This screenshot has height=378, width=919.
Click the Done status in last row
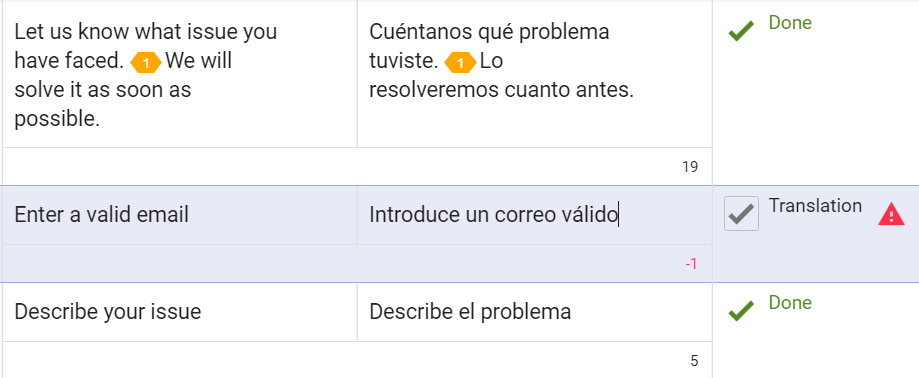(790, 303)
